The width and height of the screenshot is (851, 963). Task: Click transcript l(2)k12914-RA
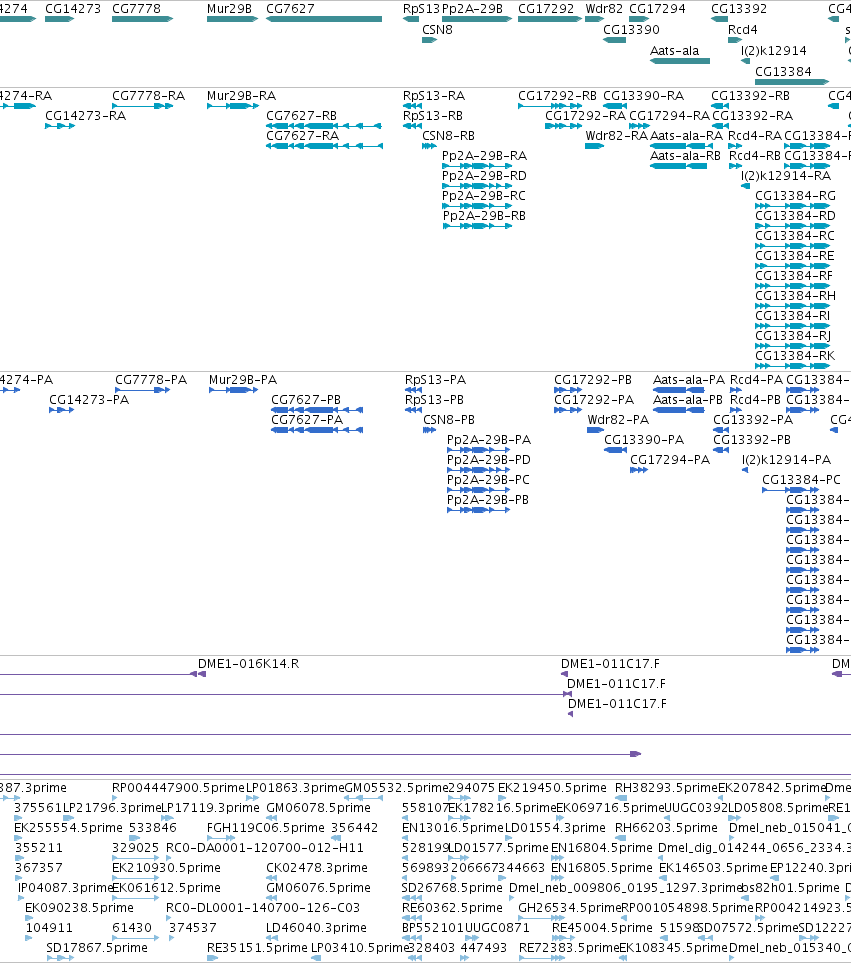click(786, 176)
